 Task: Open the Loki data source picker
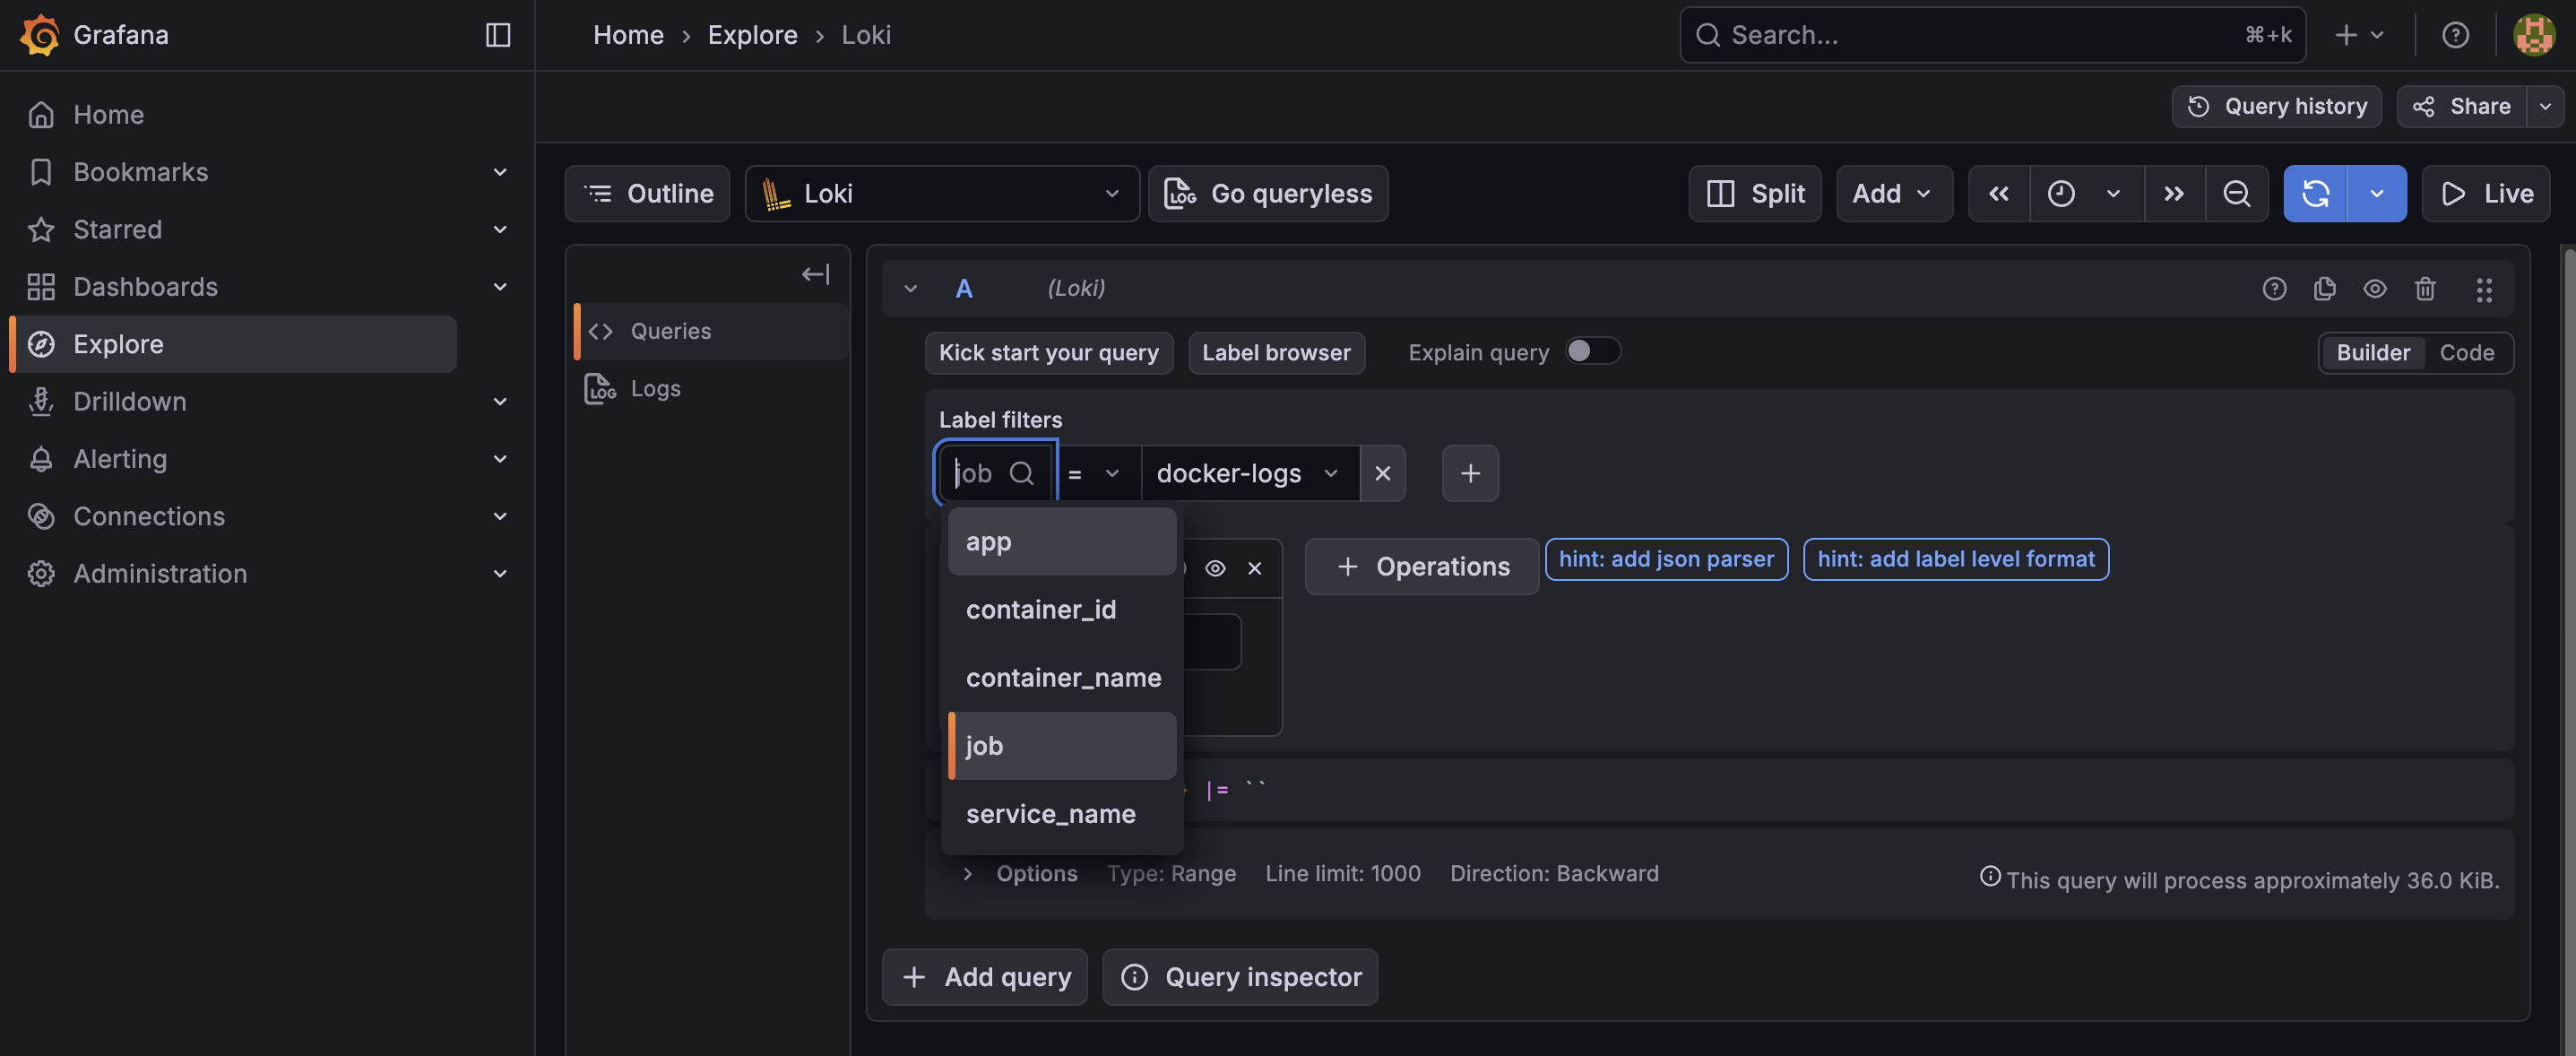pos(942,193)
